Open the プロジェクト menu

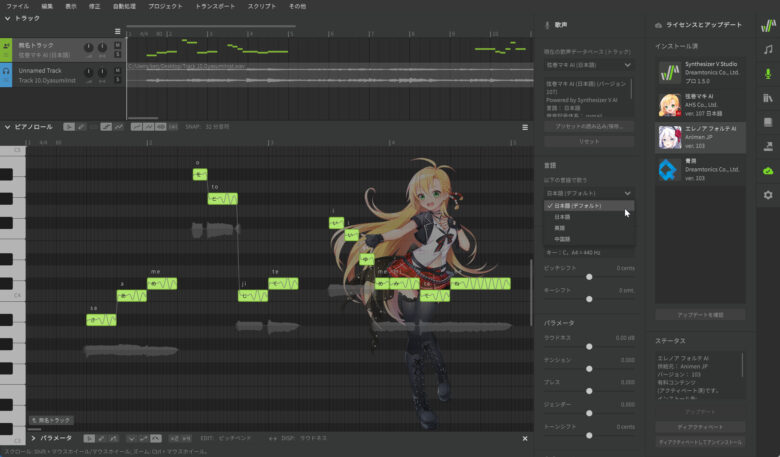click(165, 6)
